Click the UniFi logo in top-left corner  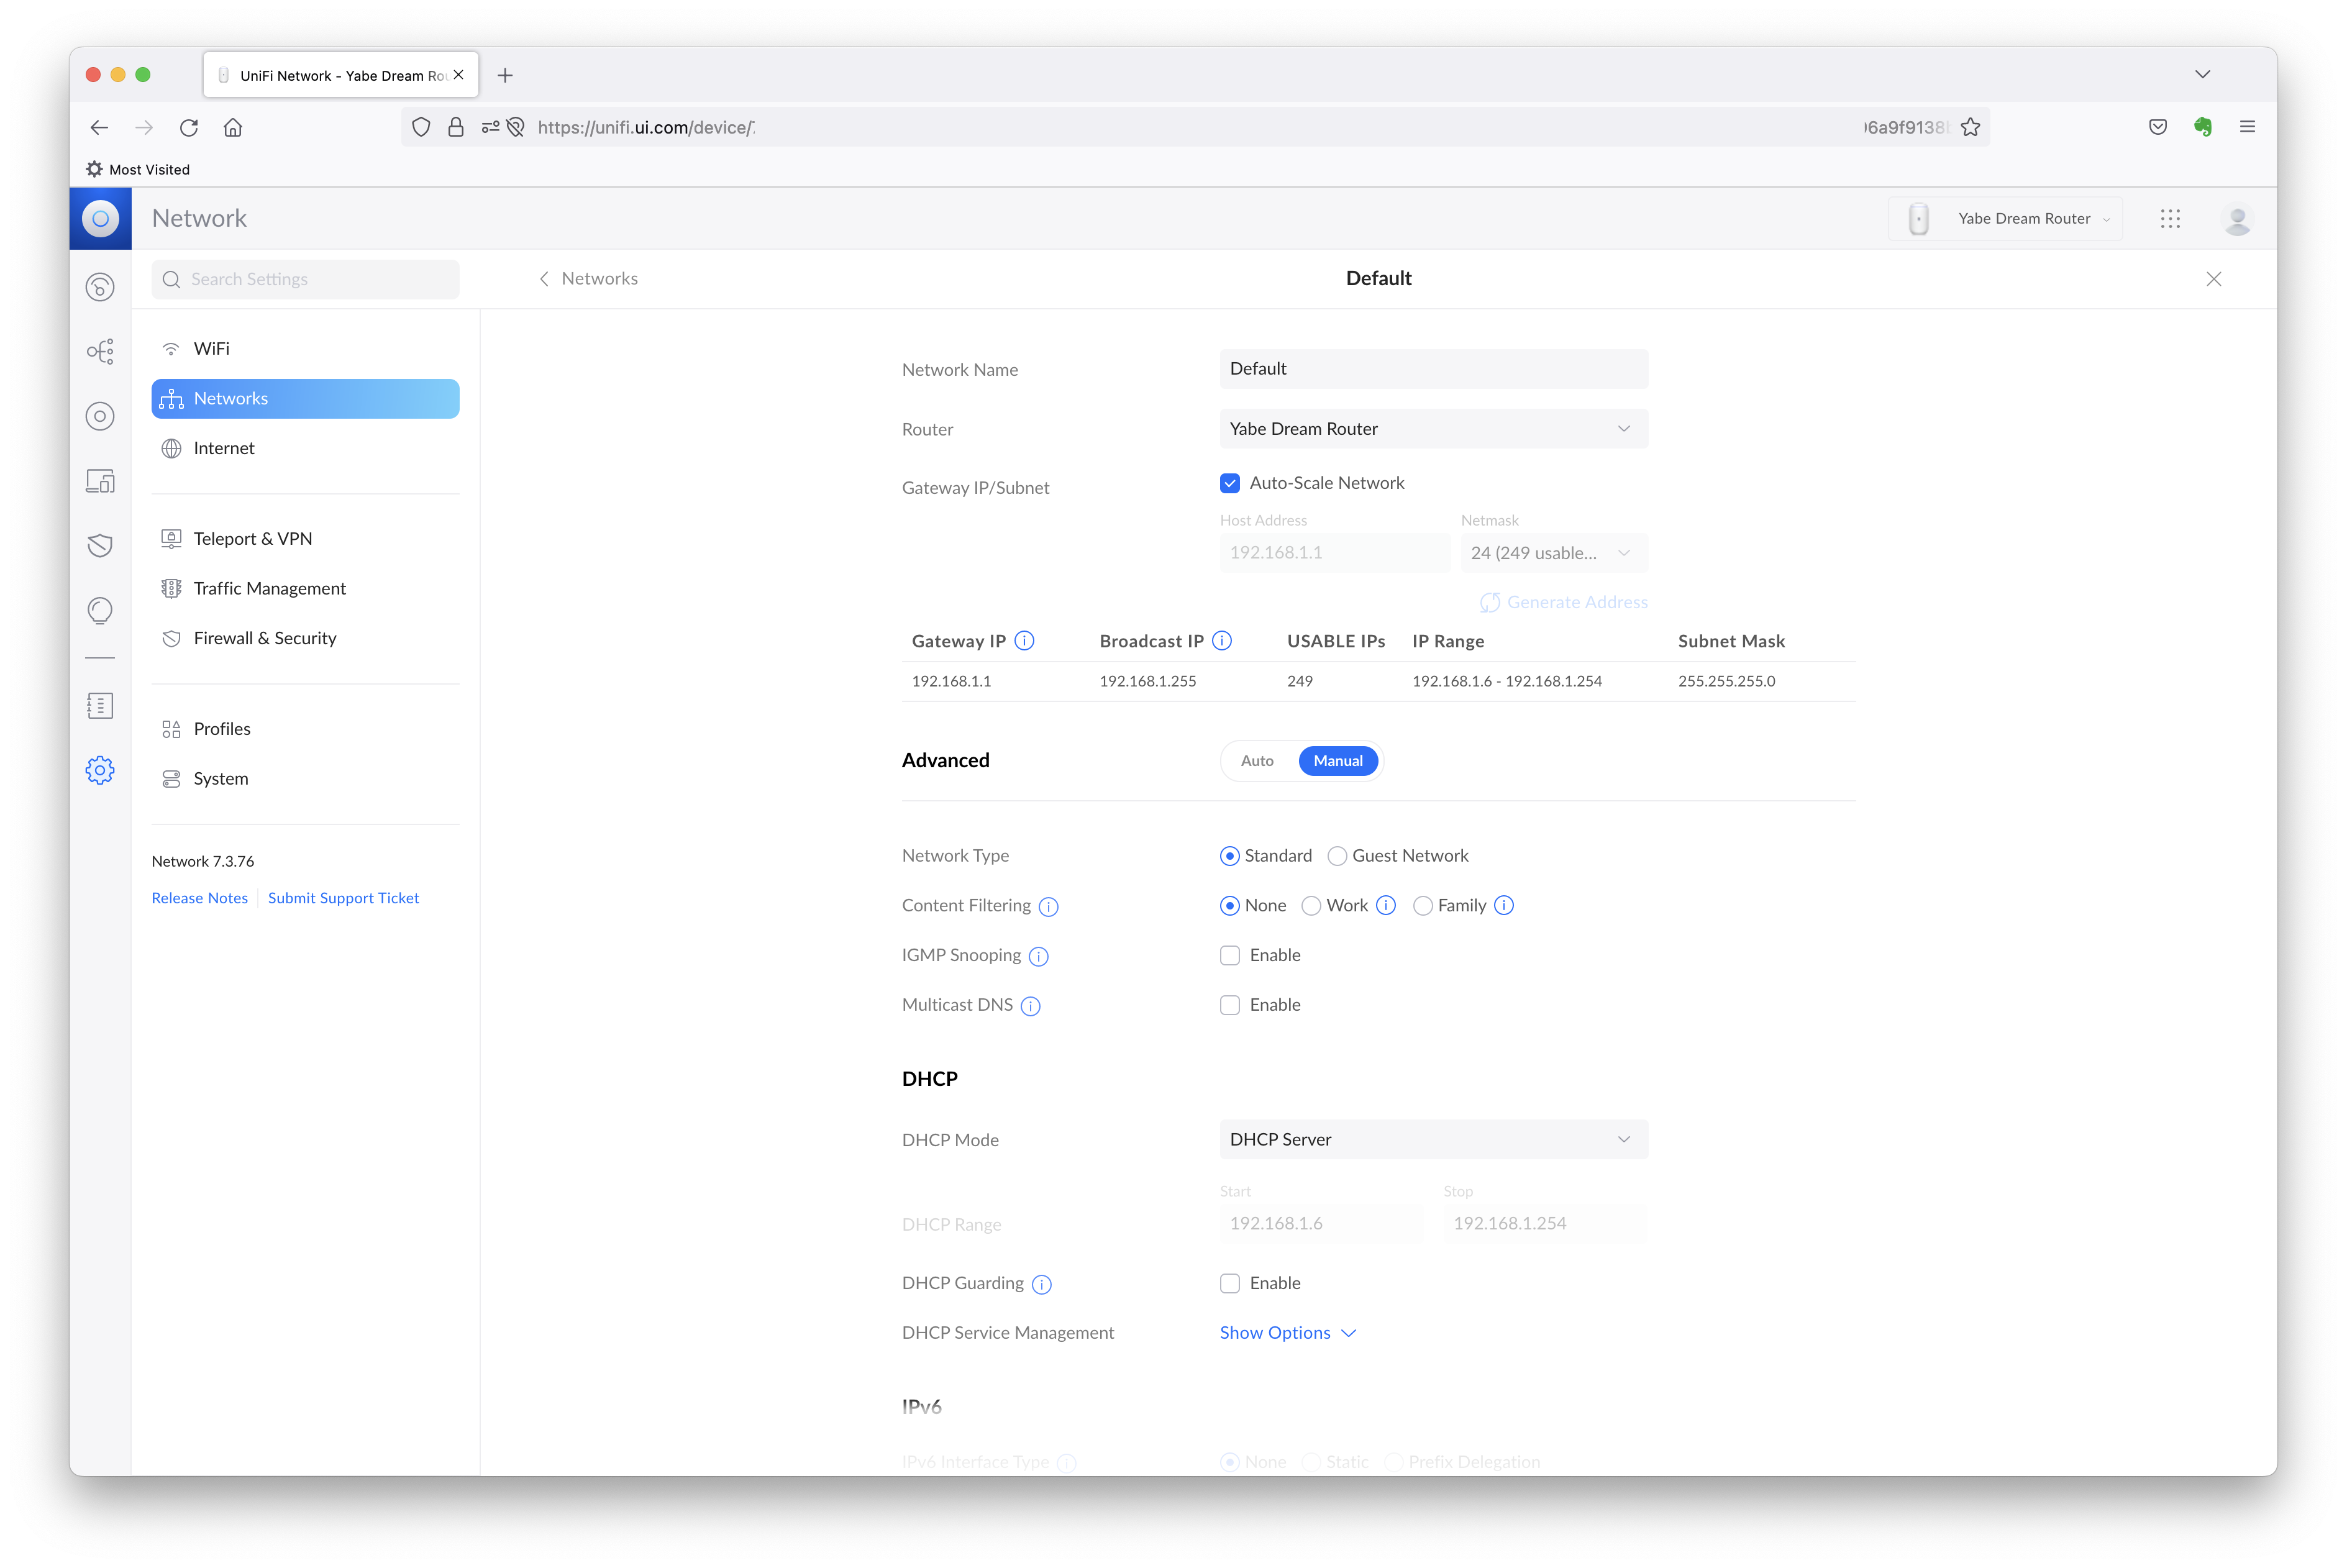tap(100, 218)
